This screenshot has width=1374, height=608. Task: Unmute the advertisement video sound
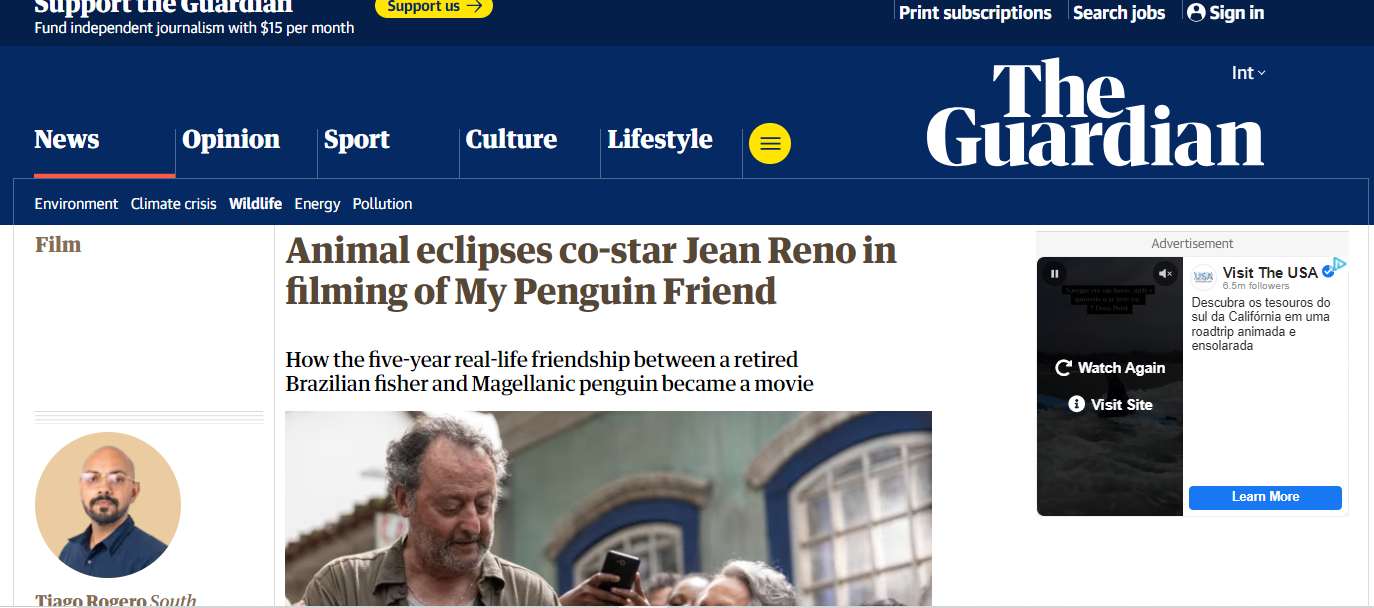pos(1165,273)
